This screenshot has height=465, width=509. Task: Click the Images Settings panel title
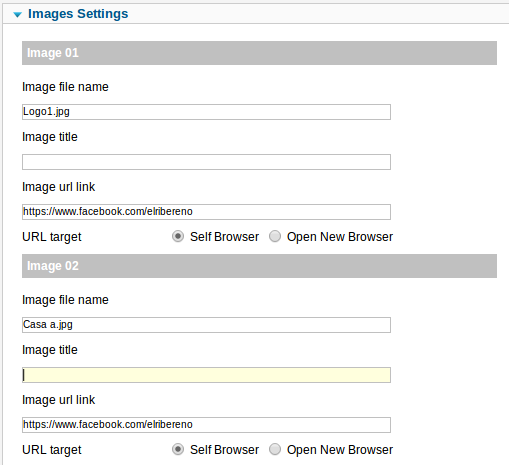pyautogui.click(x=78, y=14)
